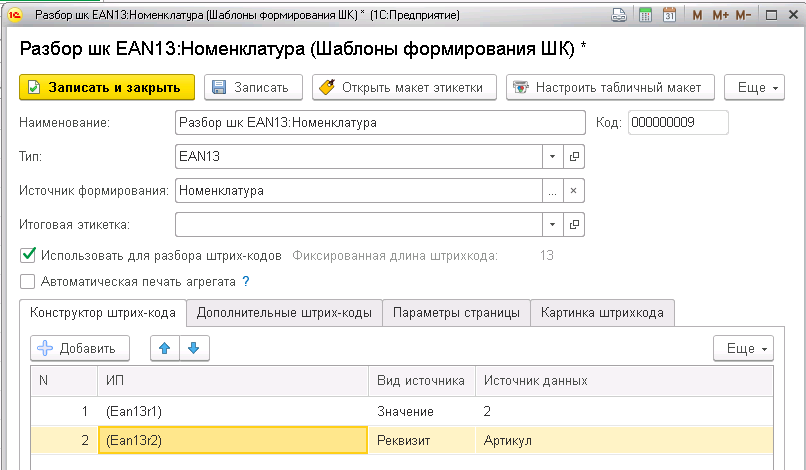The image size is (806, 470).
Task: Maximize the window
Action: point(771,15)
